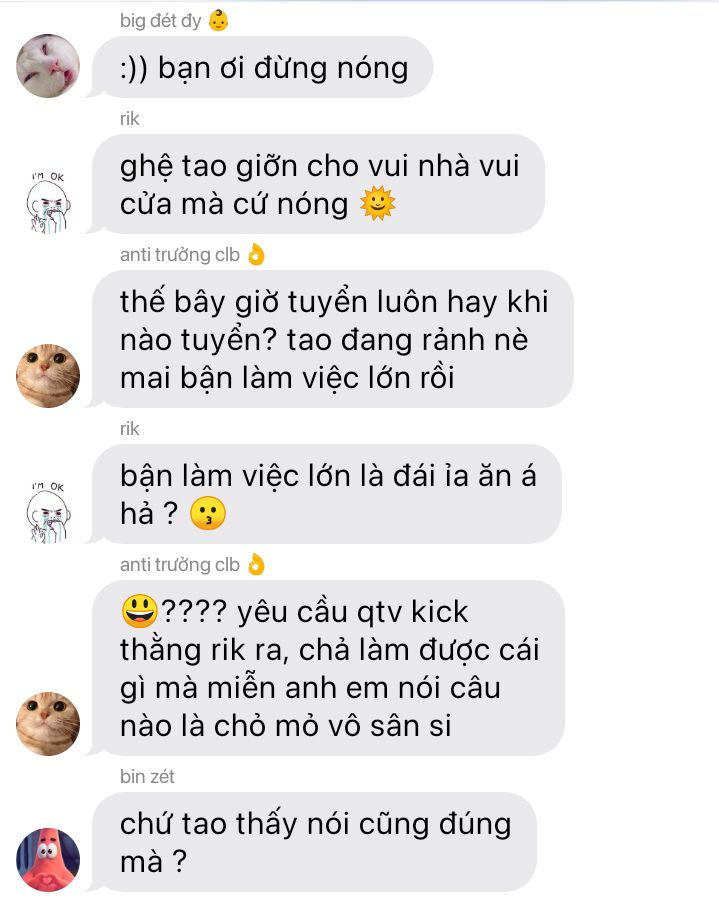Open big đét đy's white cat avatar
This screenshot has width=719, height=898.
point(48,66)
